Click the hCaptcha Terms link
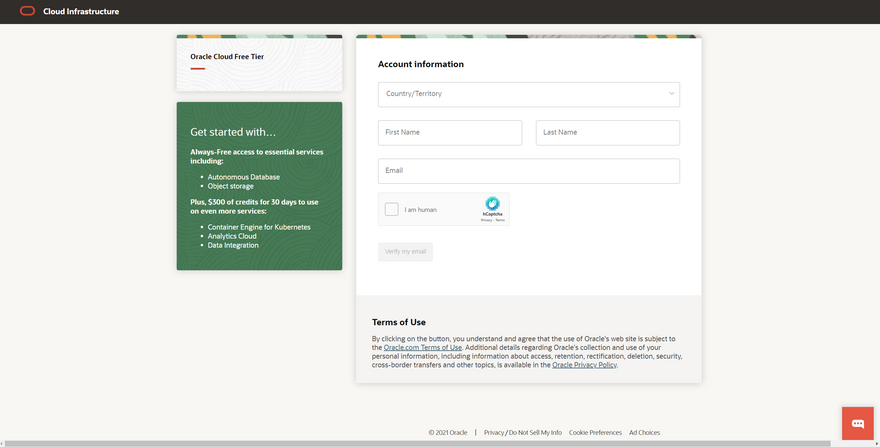This screenshot has width=880, height=447. 500,219
